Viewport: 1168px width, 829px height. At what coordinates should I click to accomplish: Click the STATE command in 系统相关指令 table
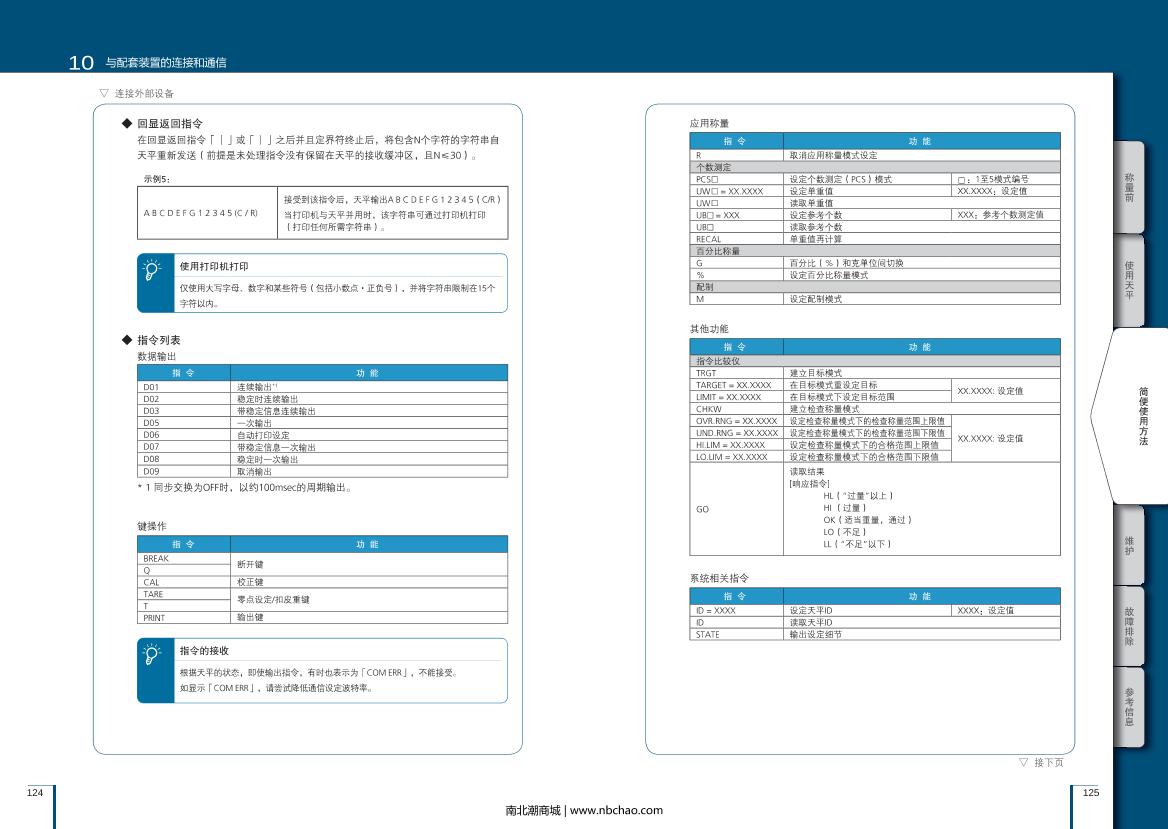pos(708,634)
